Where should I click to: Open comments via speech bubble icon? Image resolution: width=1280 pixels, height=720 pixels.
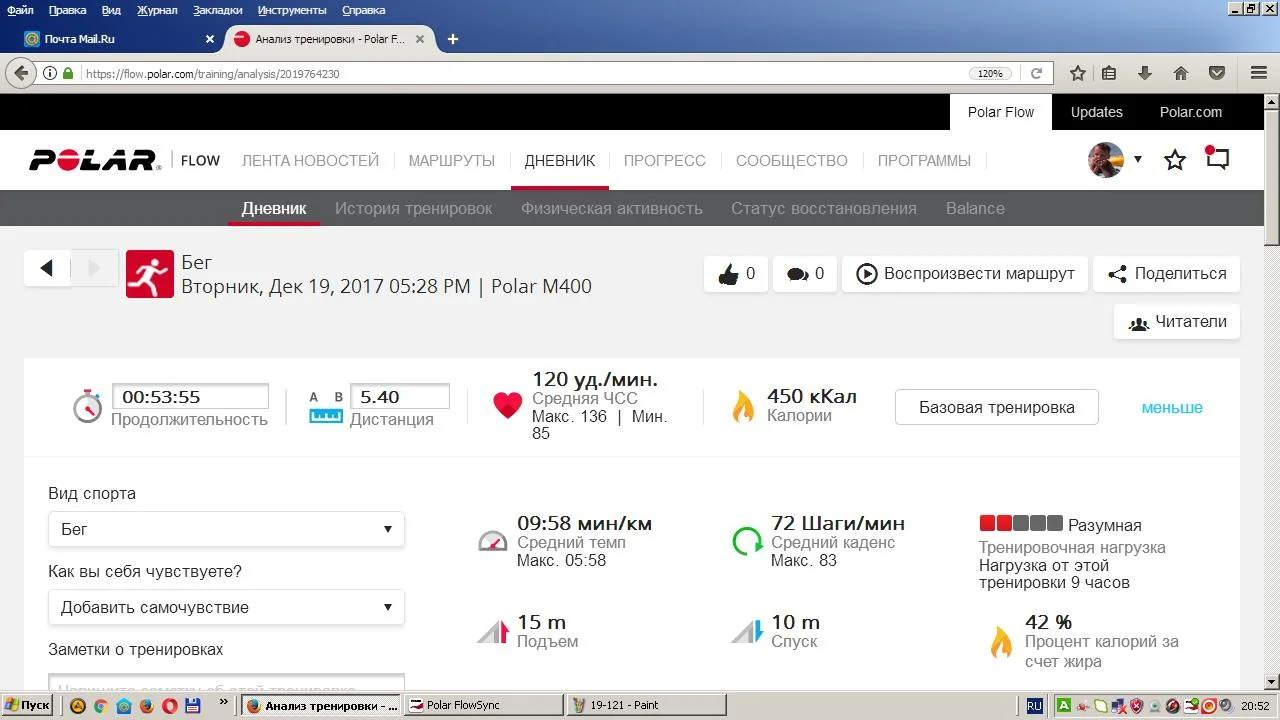797,274
